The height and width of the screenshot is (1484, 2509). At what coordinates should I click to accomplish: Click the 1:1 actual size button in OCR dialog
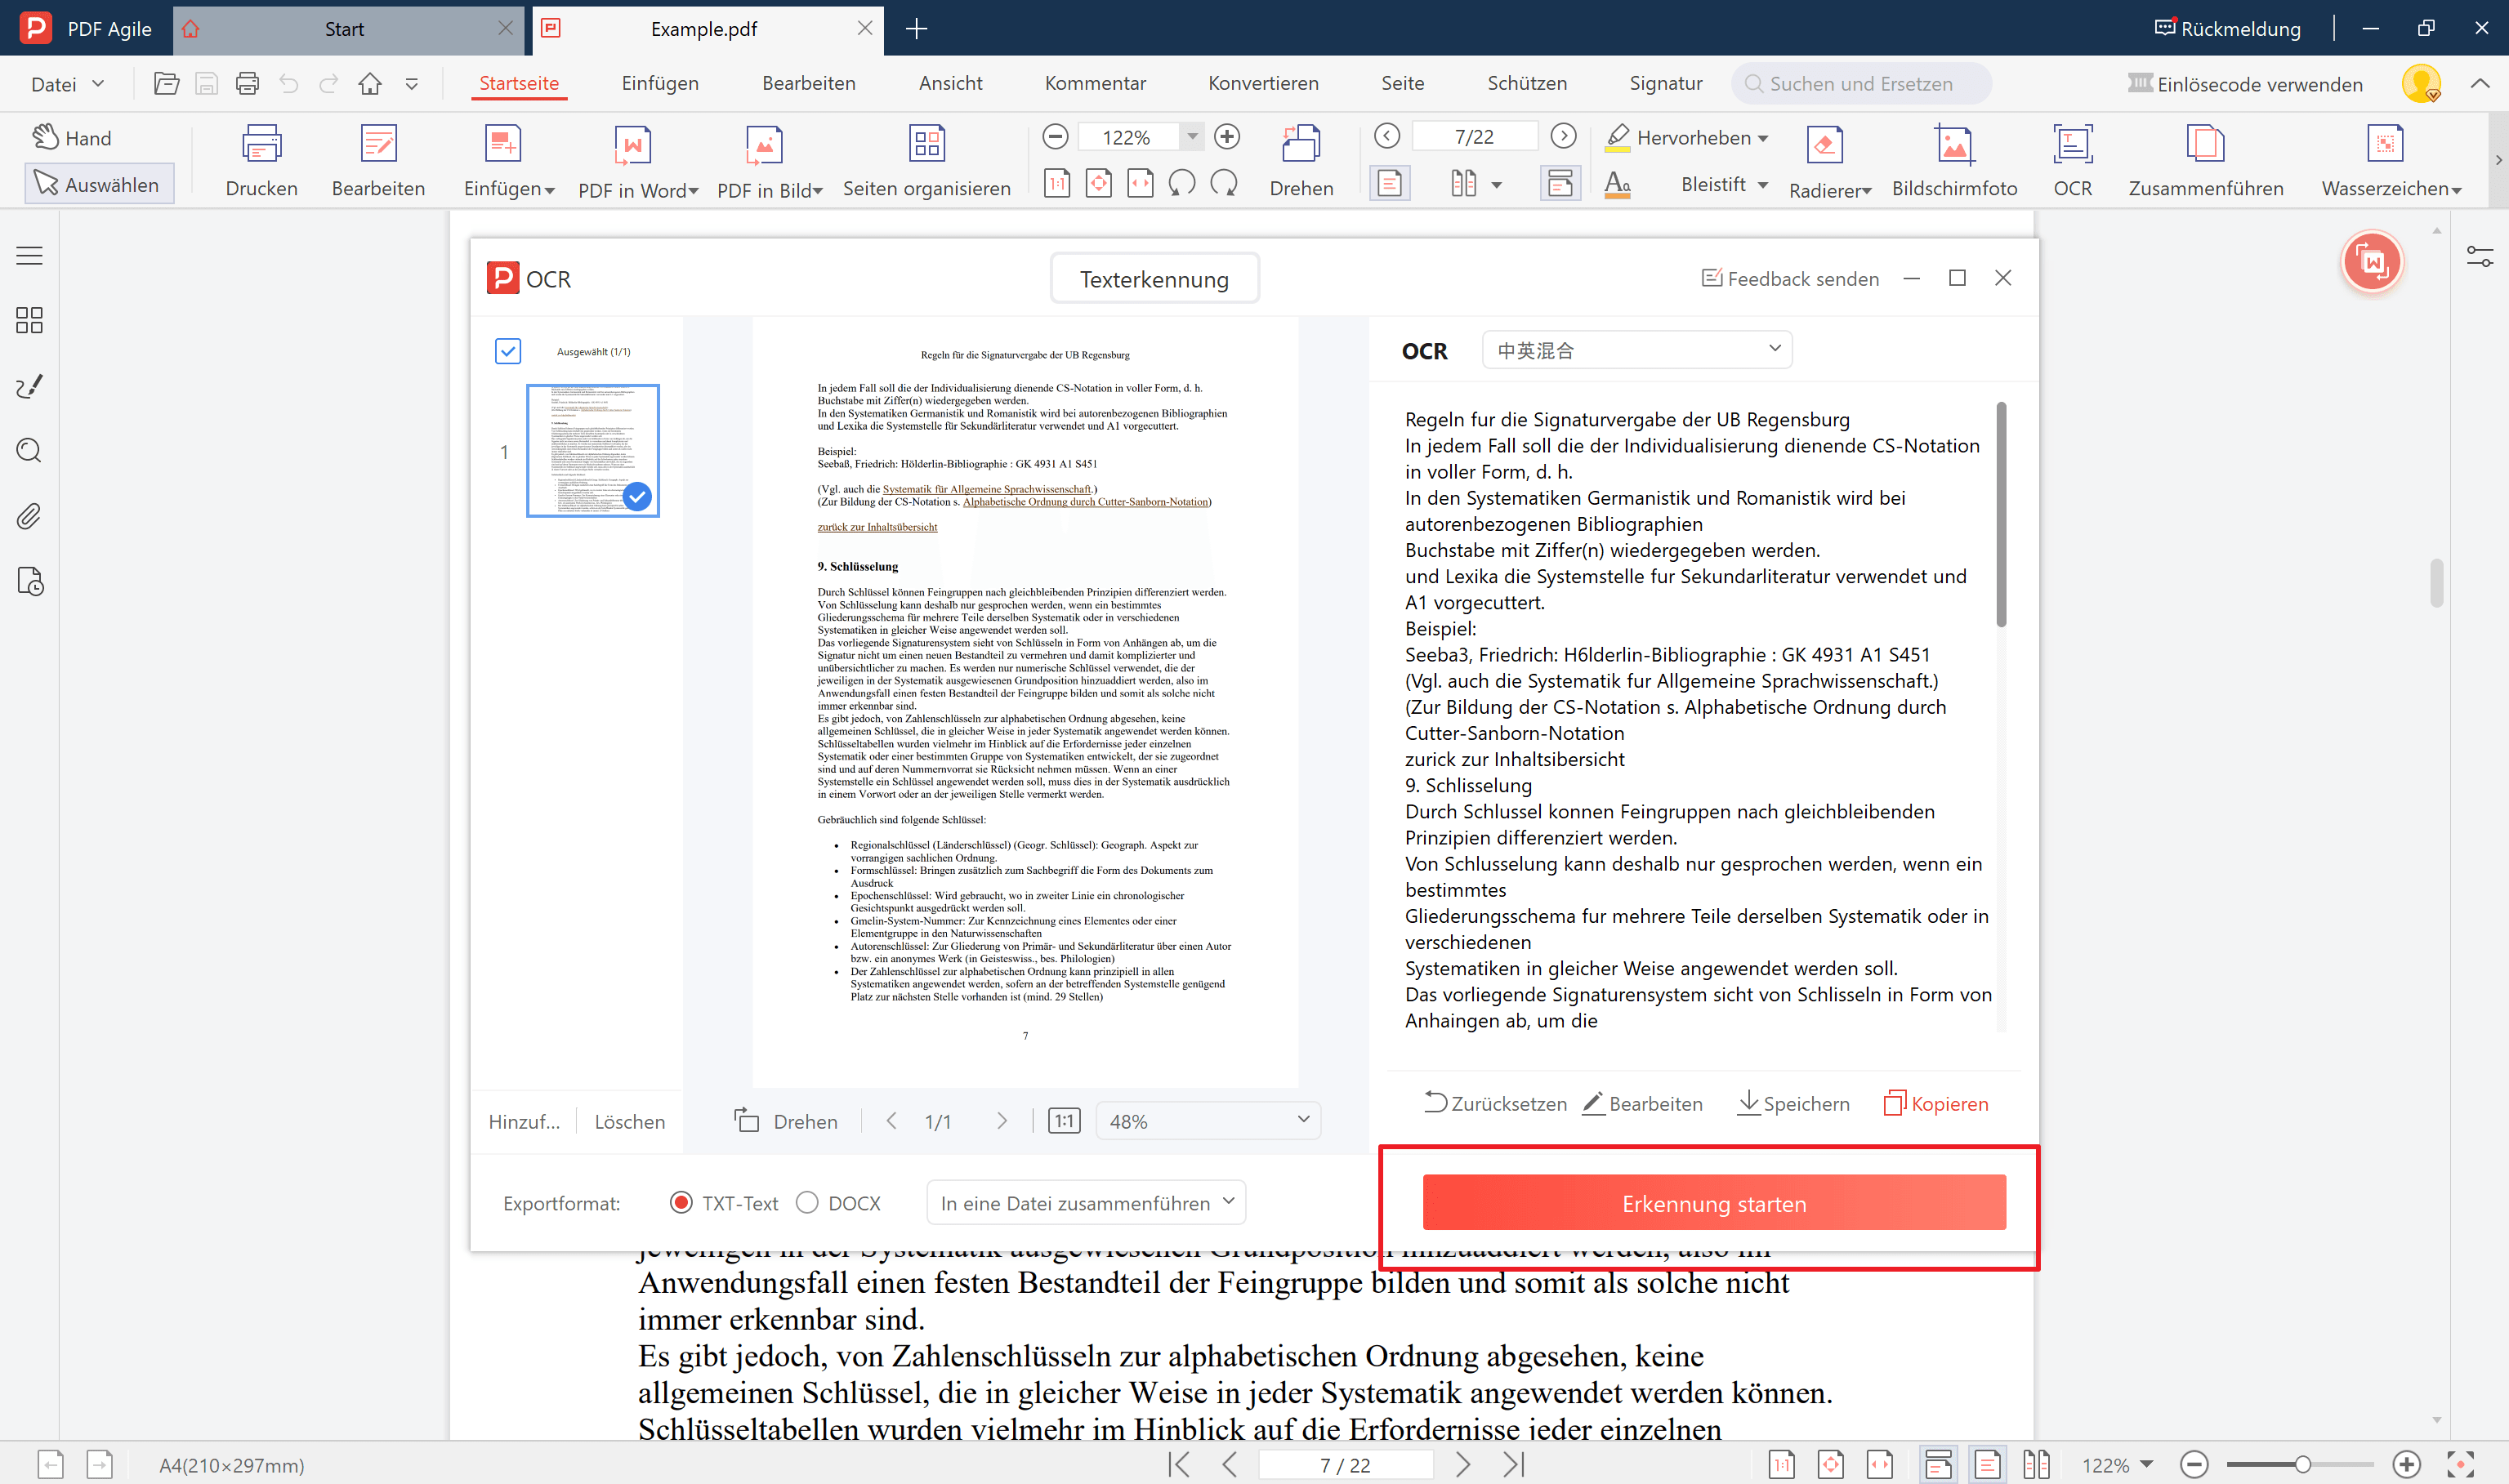pos(1064,1121)
